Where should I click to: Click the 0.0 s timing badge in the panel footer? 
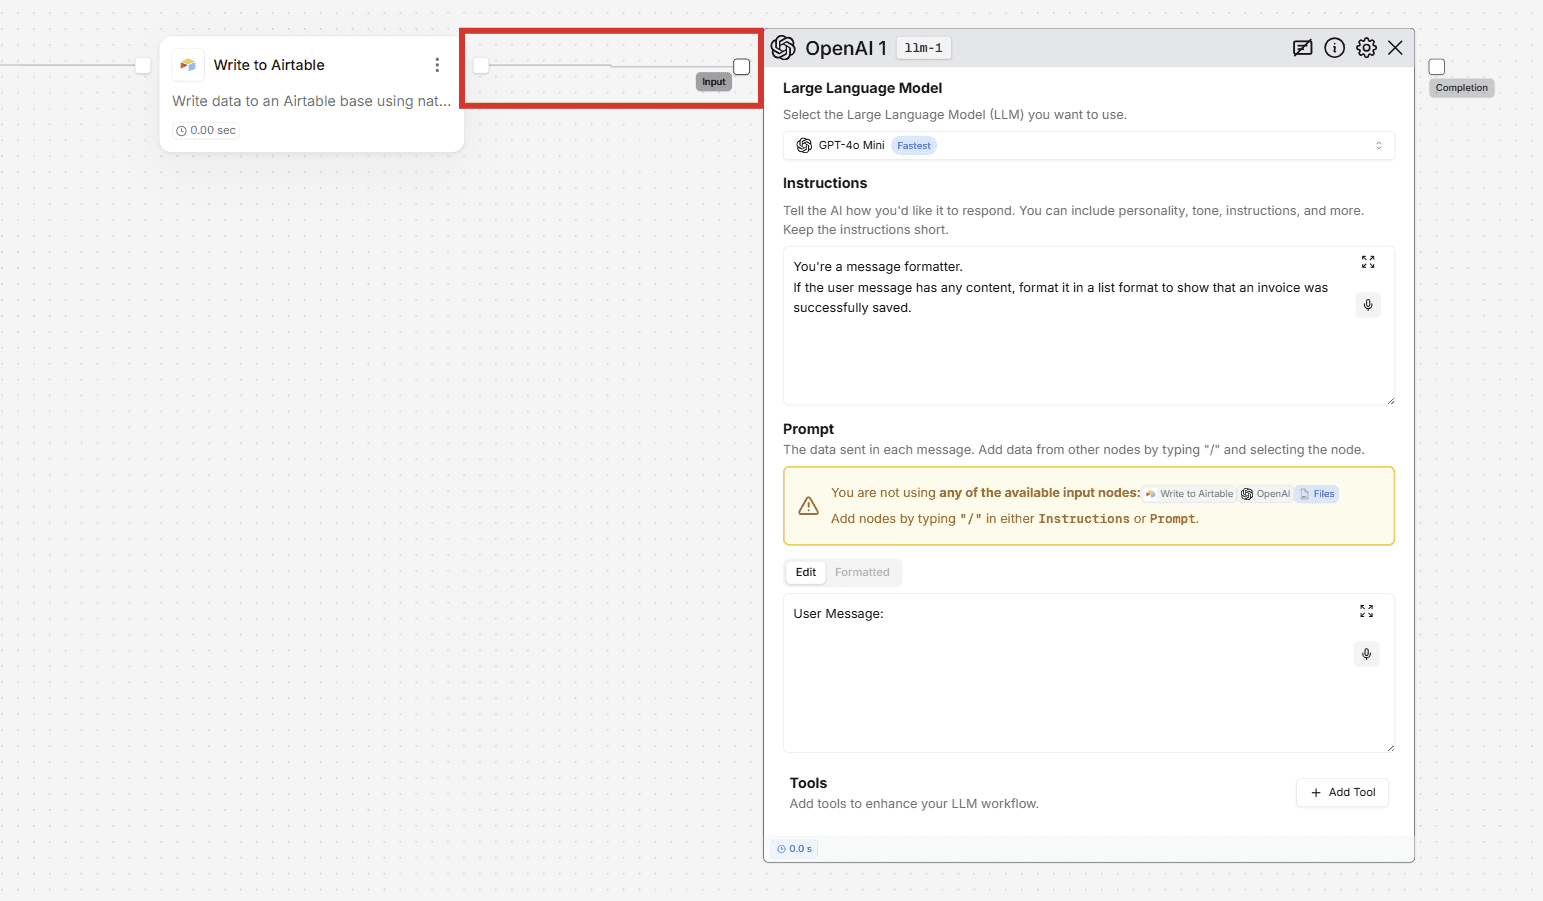(x=794, y=849)
